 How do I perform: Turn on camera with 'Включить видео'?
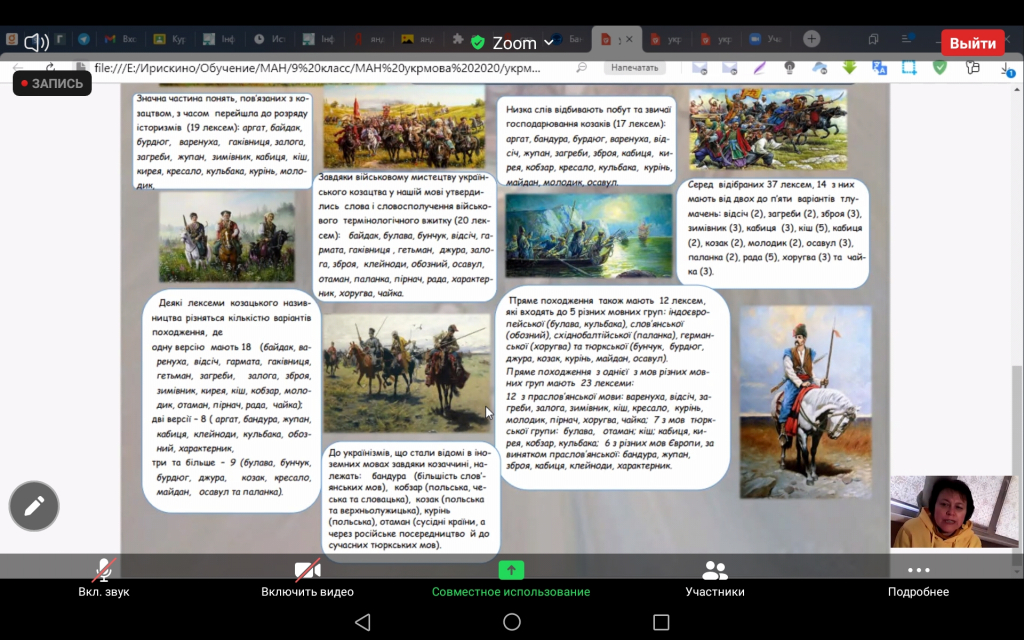click(x=307, y=578)
